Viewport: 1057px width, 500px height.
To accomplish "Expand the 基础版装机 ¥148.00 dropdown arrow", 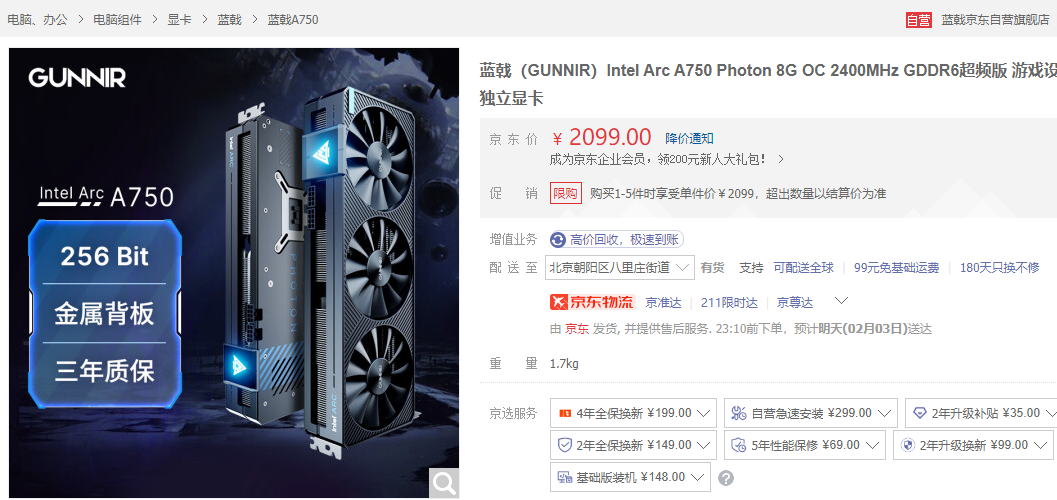I will [697, 478].
